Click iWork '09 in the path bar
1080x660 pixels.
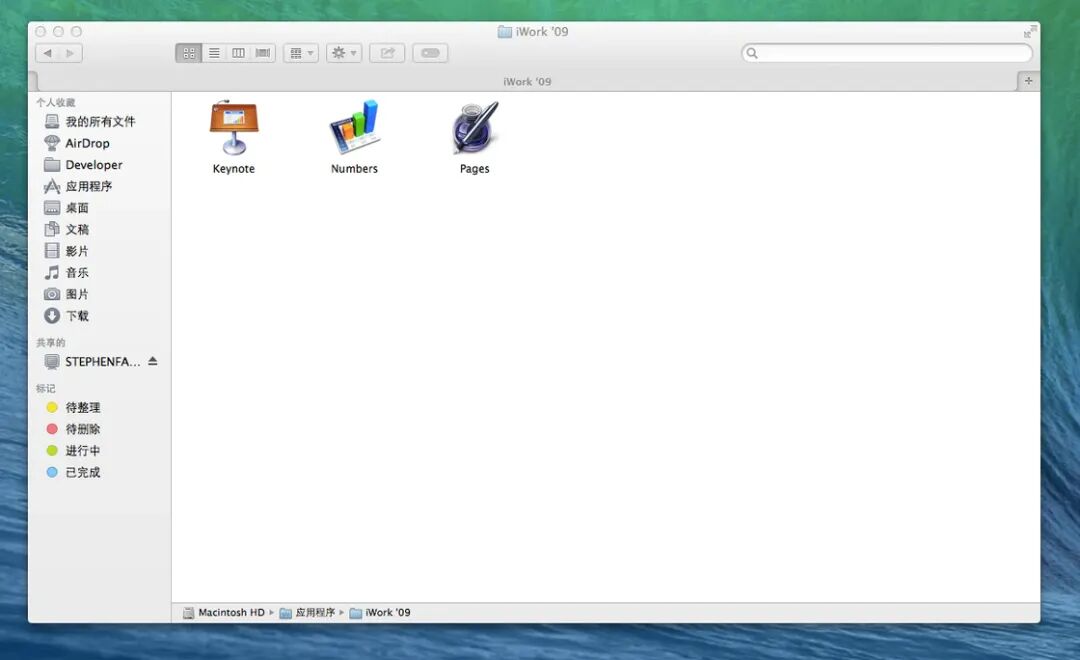(380, 612)
